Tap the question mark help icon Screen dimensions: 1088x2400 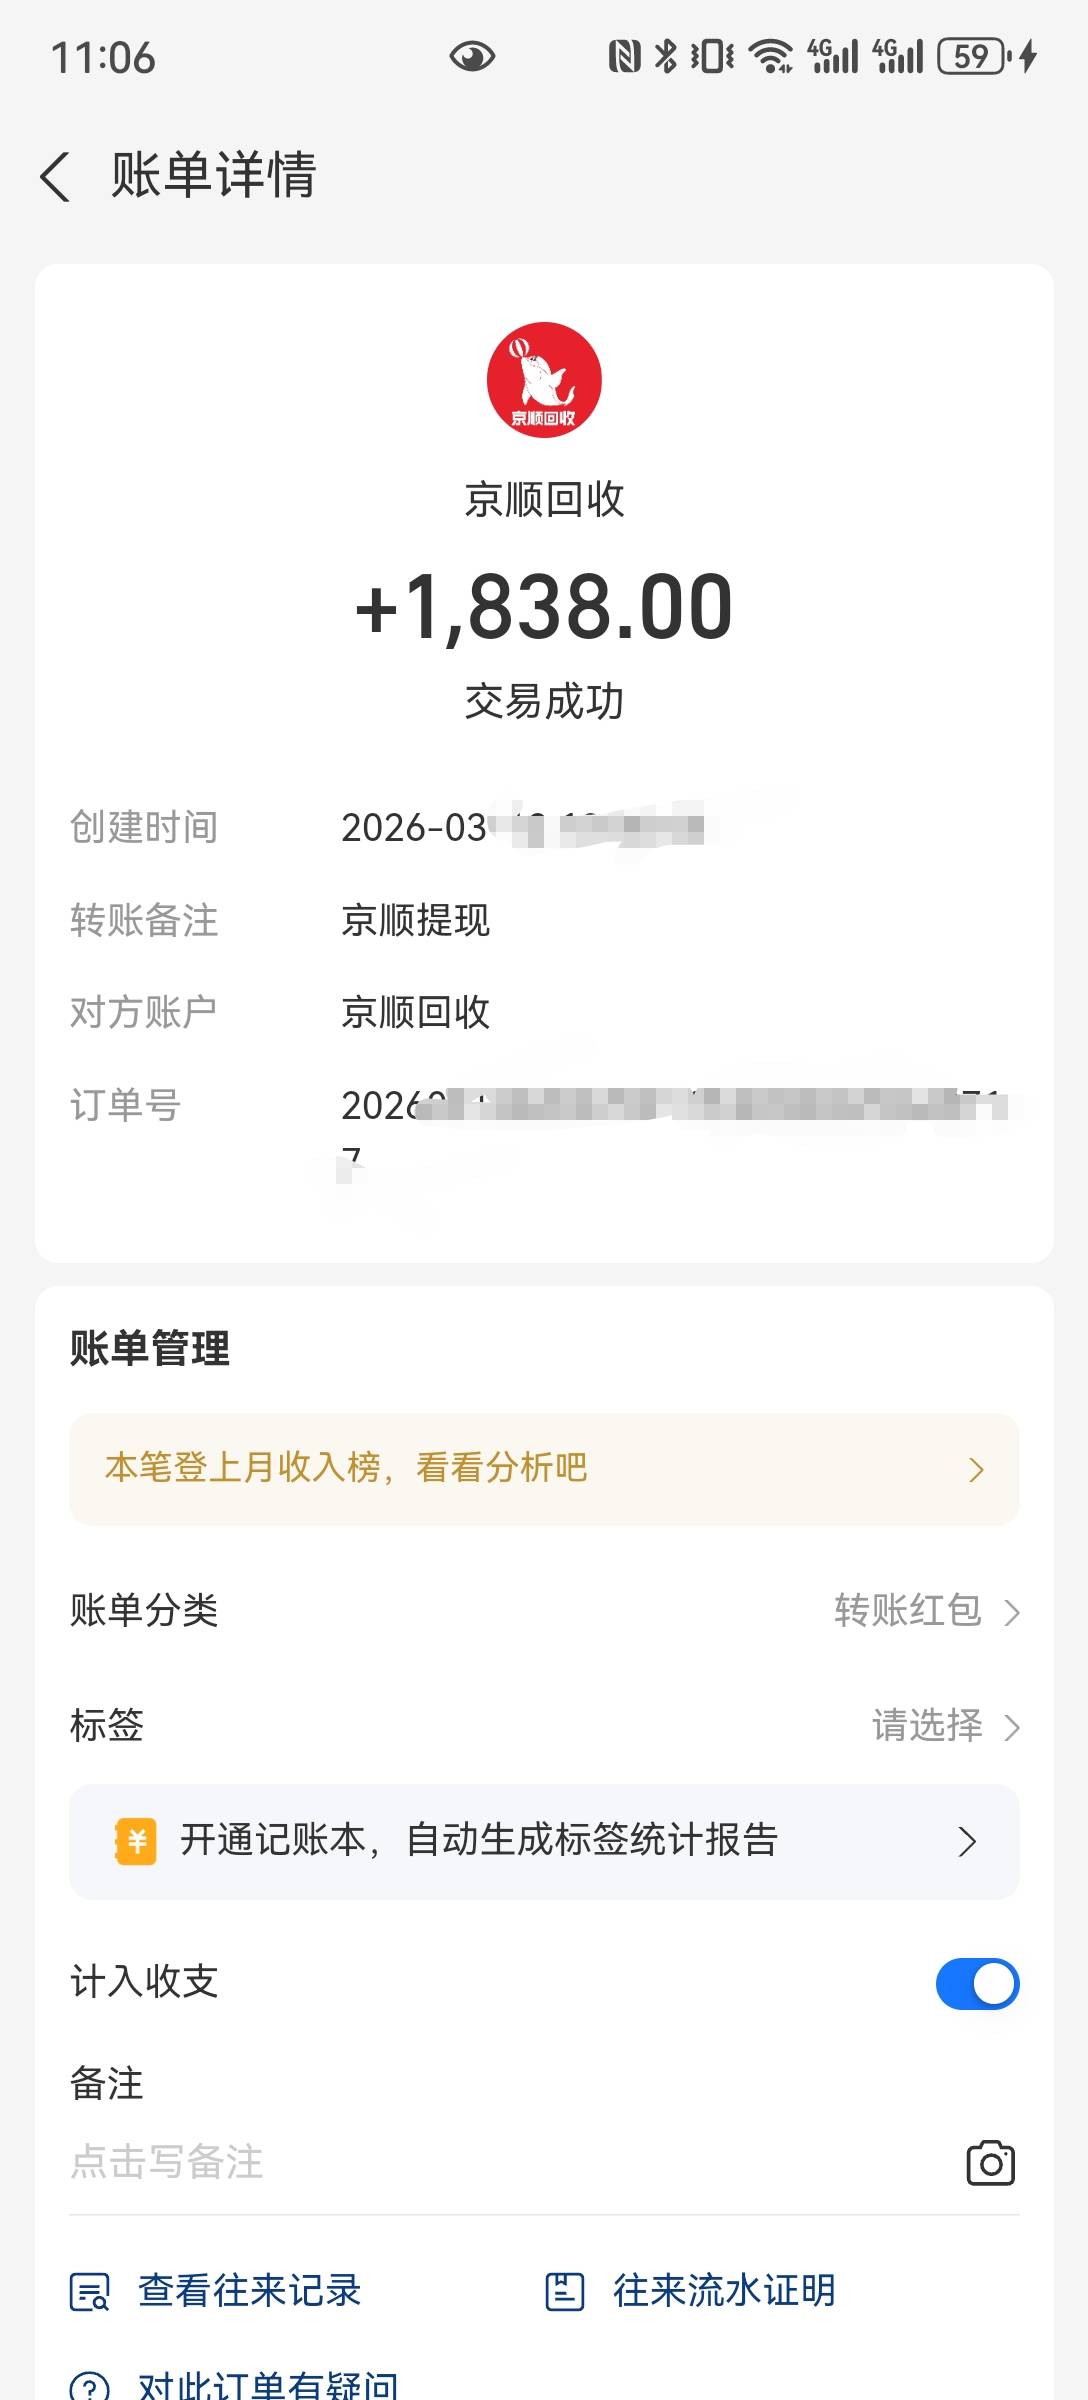tap(89, 2387)
